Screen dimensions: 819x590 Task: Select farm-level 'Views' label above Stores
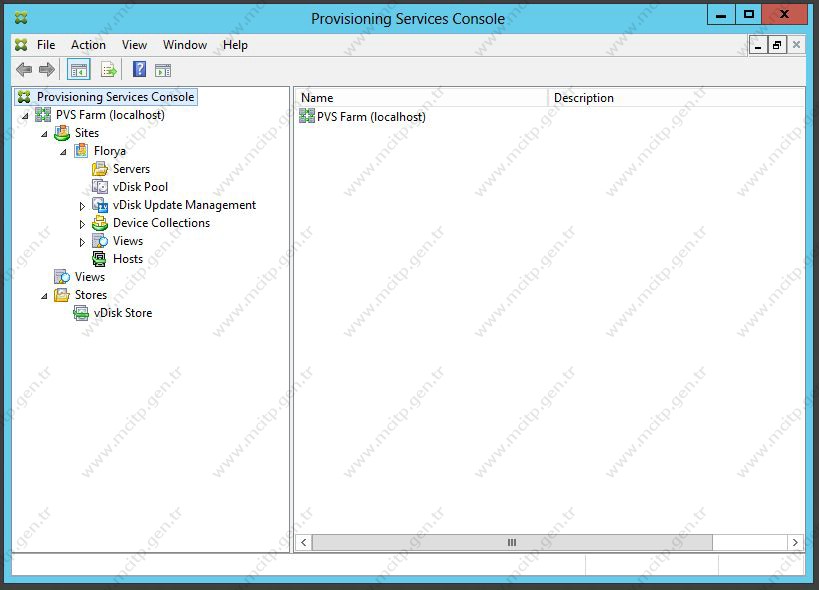tap(90, 277)
